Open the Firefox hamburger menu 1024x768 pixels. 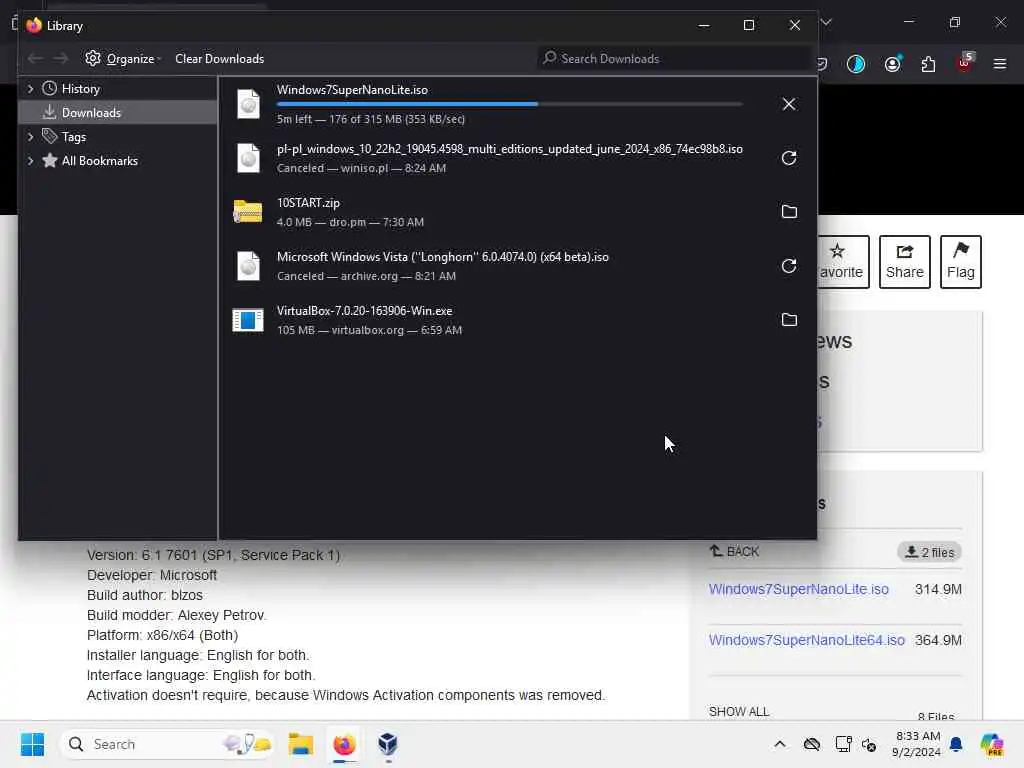pyautogui.click(x=999, y=64)
